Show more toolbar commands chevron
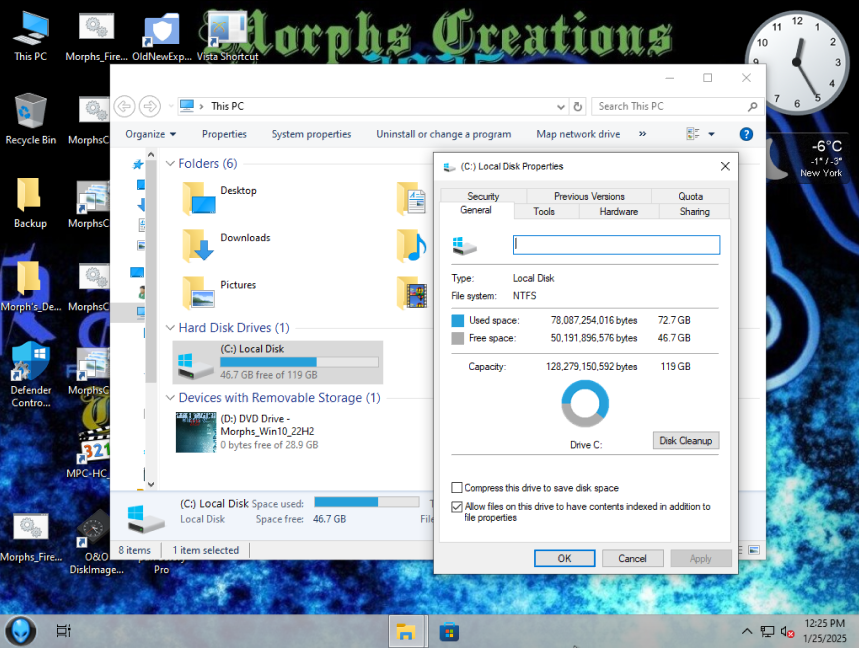Viewport: 859px width, 648px height. click(x=642, y=134)
